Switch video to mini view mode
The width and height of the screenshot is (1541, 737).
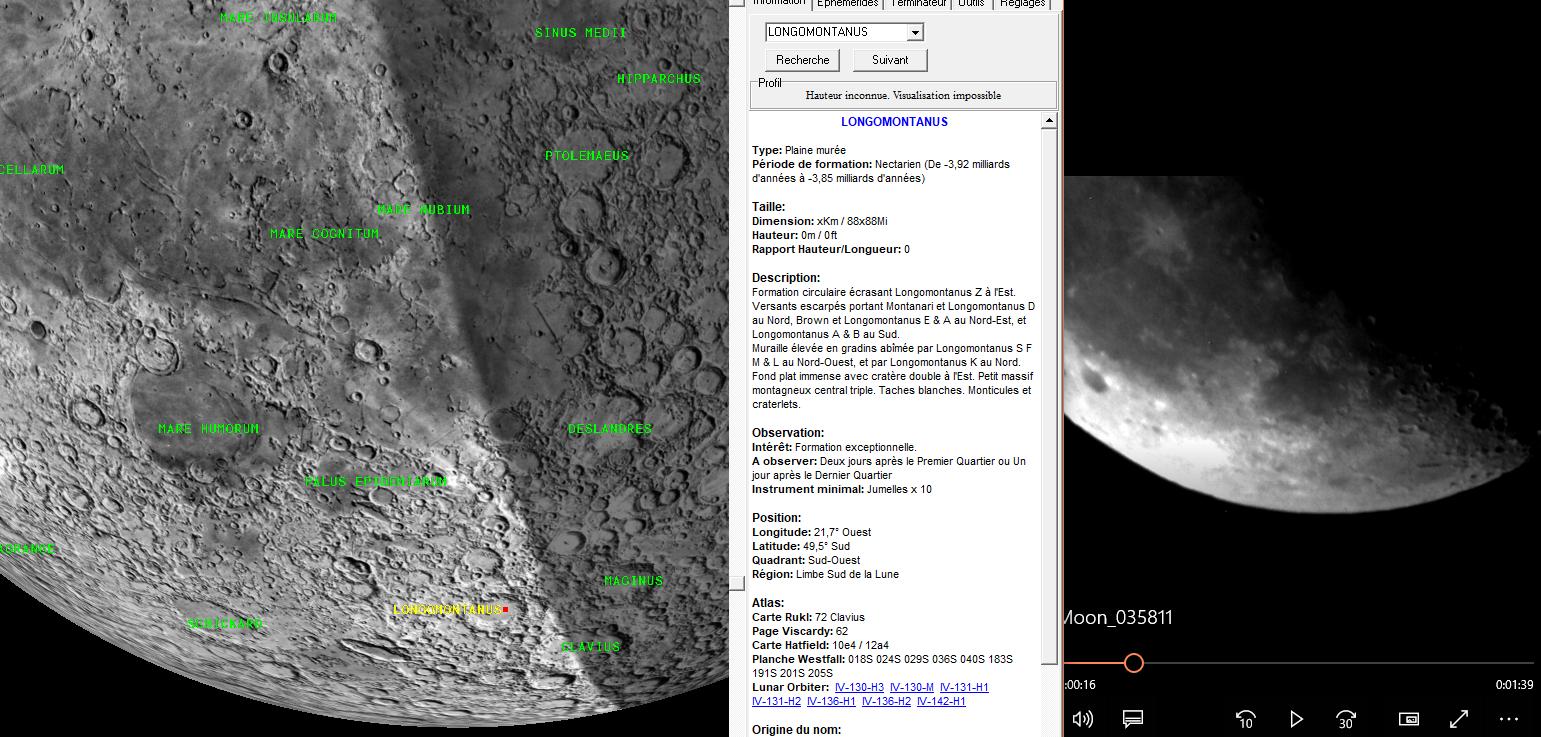point(1408,718)
